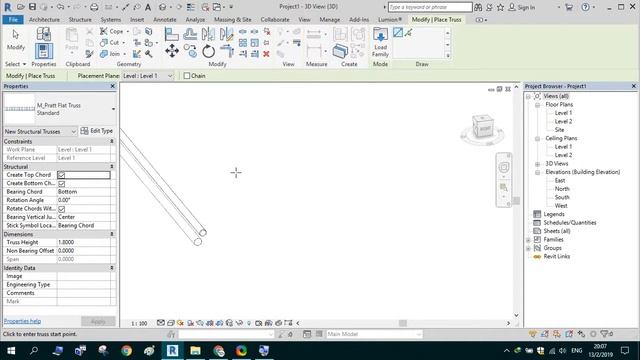Switch to the Manage ribbon tab
Screen dimensions: 640x360
coord(329,20)
